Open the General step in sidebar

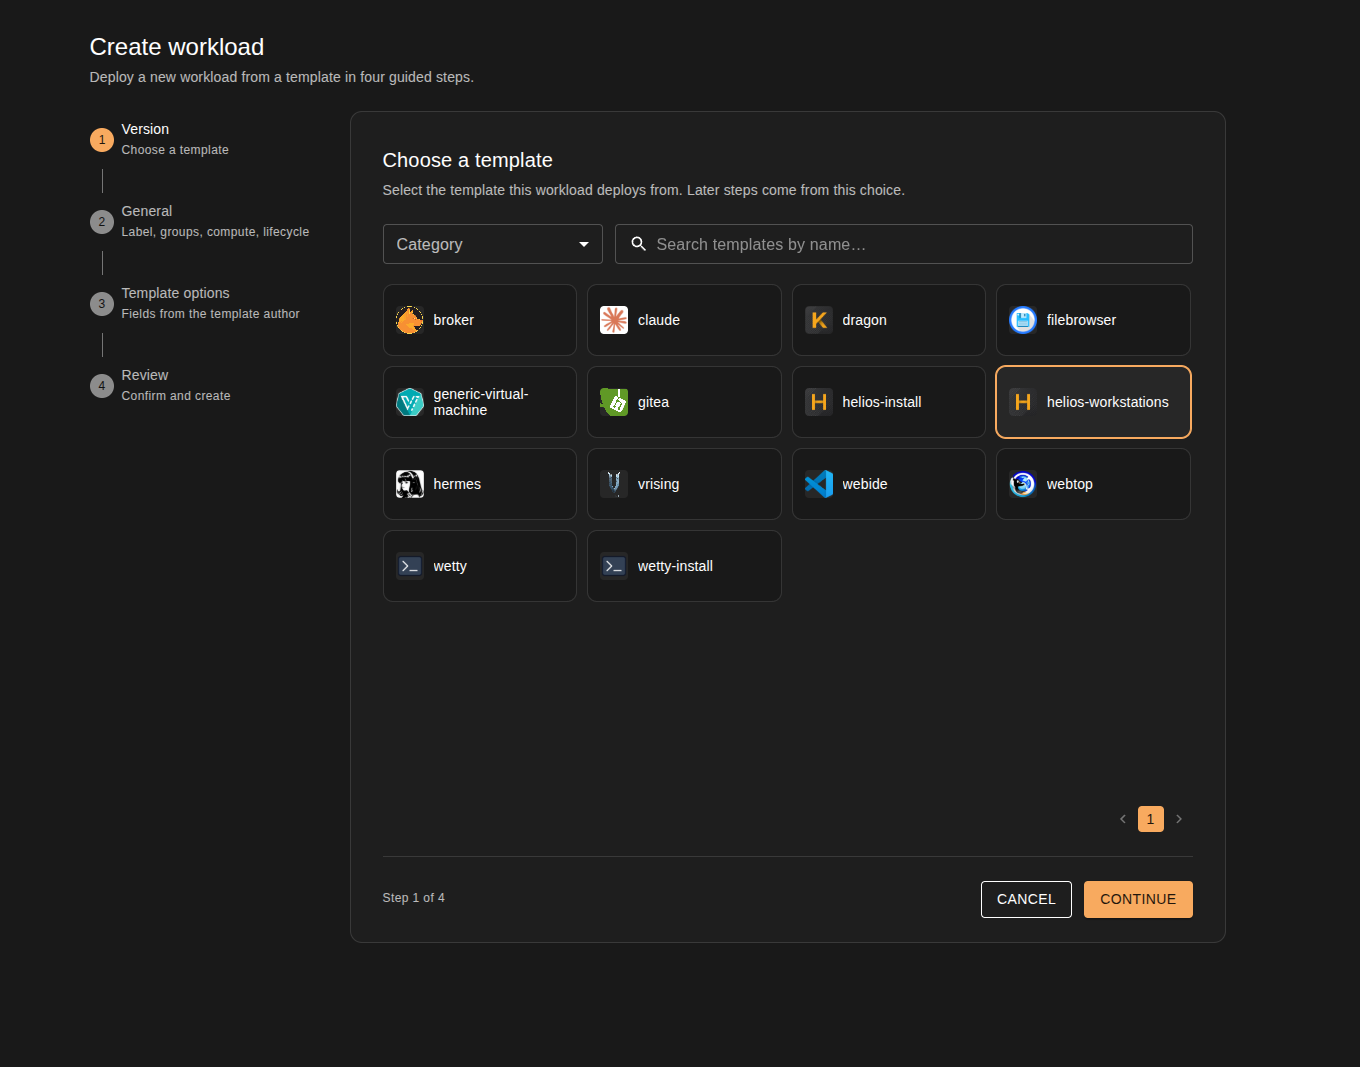(x=200, y=221)
